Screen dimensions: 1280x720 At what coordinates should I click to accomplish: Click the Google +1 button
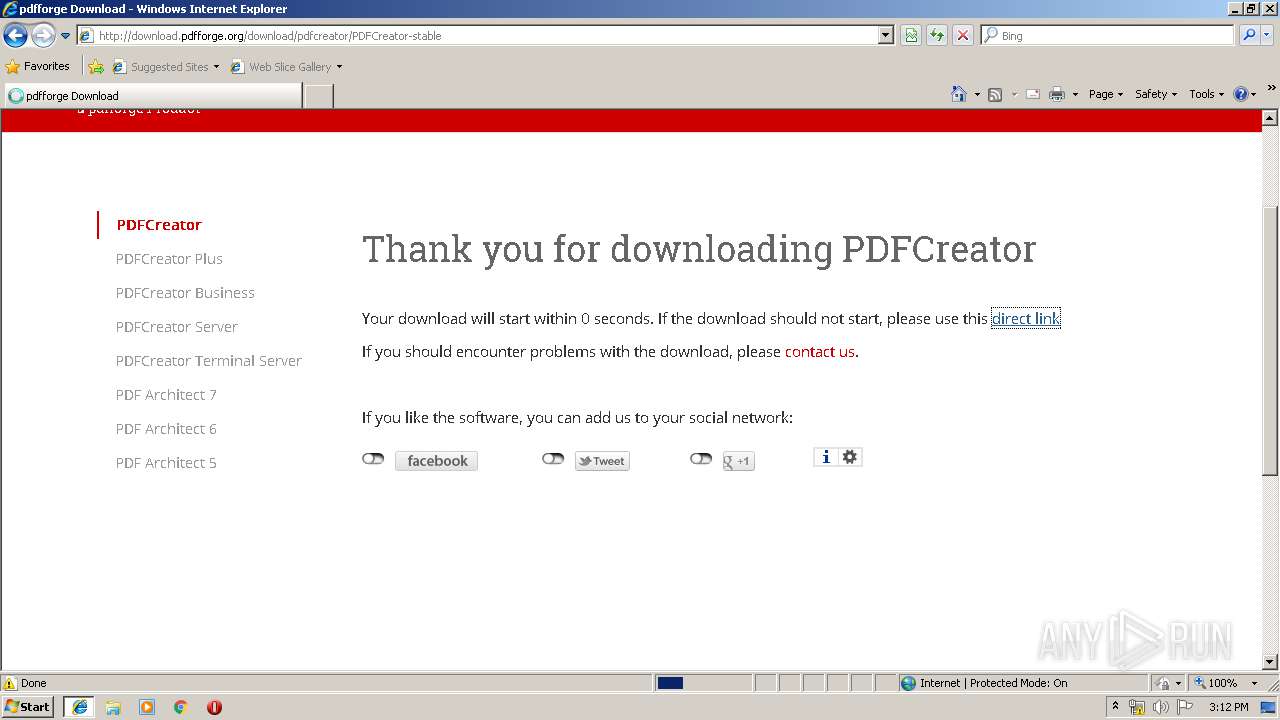[x=738, y=461]
